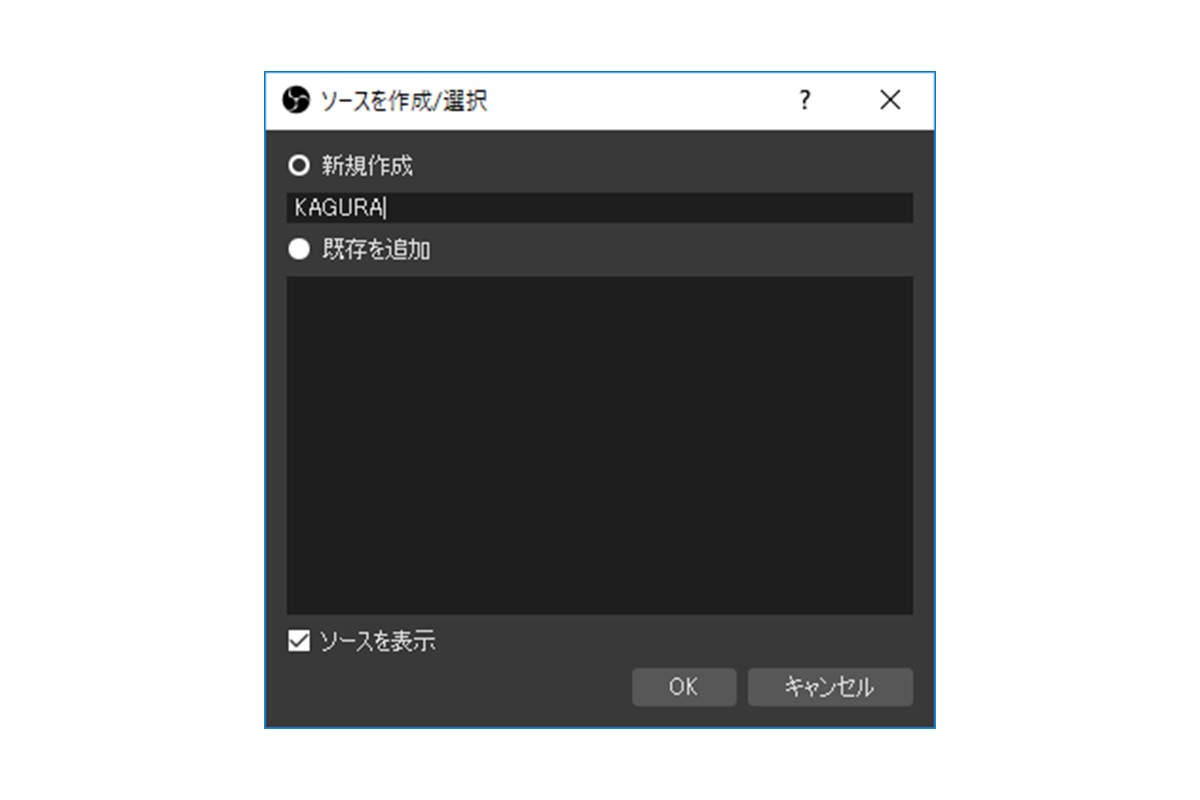Image resolution: width=1200 pixels, height=800 pixels.
Task: Choose the 既存を追加 radio button
Action: click(299, 250)
